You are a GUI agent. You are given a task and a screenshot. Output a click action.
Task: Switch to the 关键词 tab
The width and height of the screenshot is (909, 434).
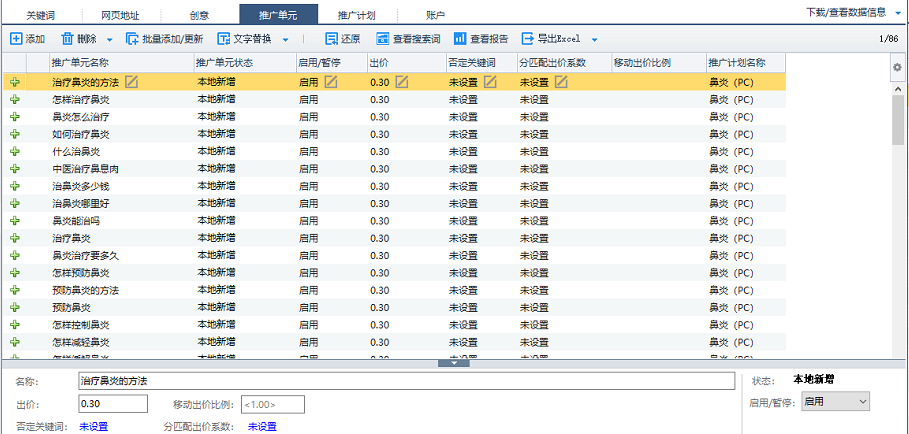41,15
